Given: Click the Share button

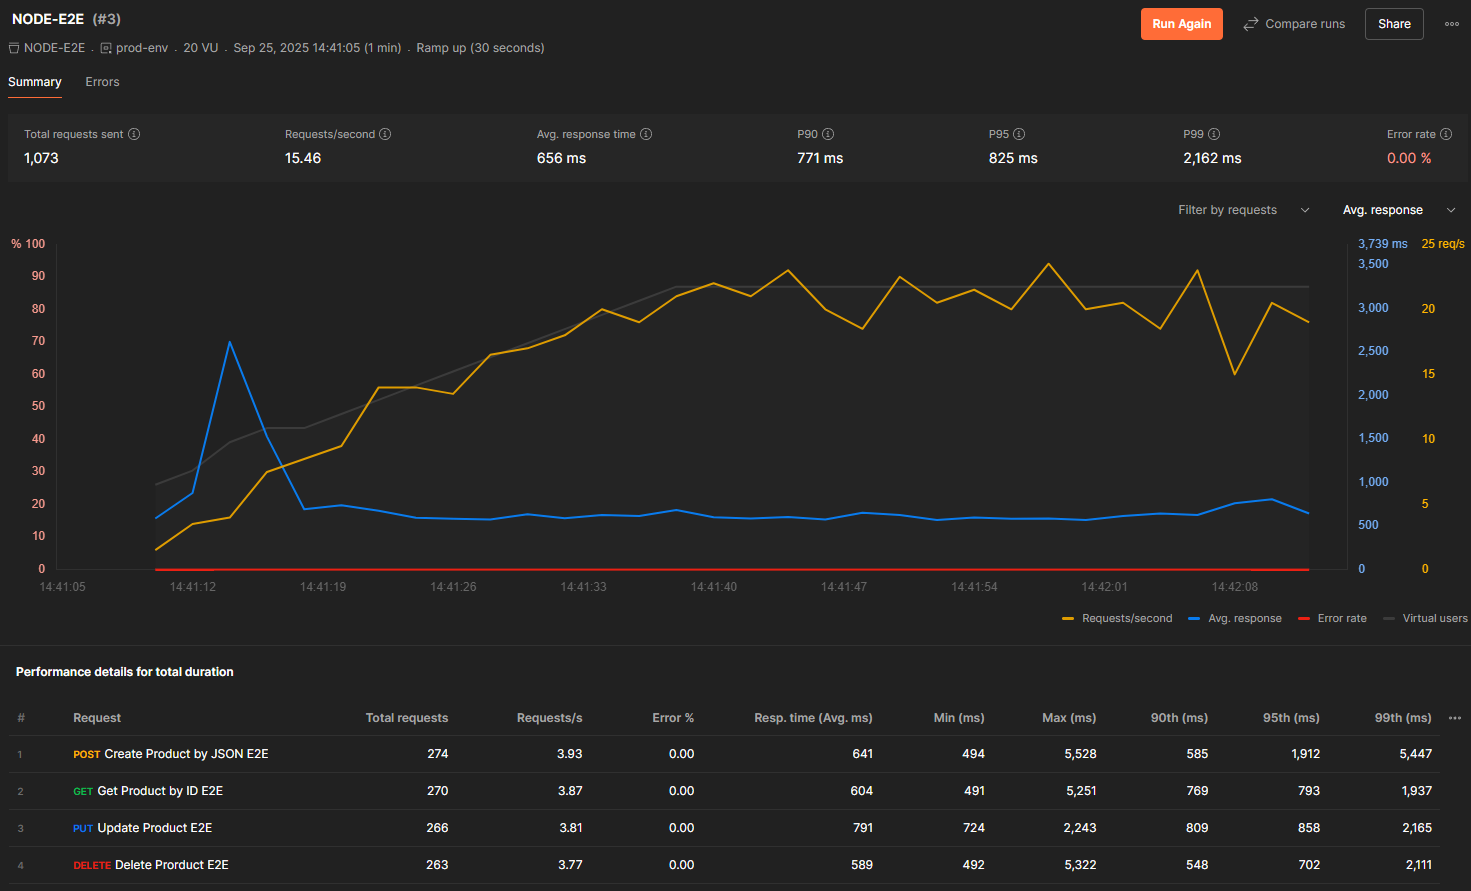Looking at the screenshot, I should 1394,24.
